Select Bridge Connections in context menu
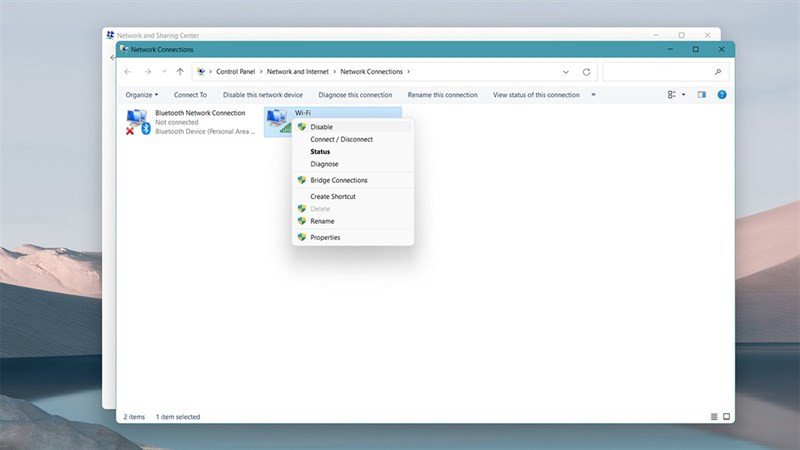This screenshot has width=800, height=450. pyautogui.click(x=338, y=180)
